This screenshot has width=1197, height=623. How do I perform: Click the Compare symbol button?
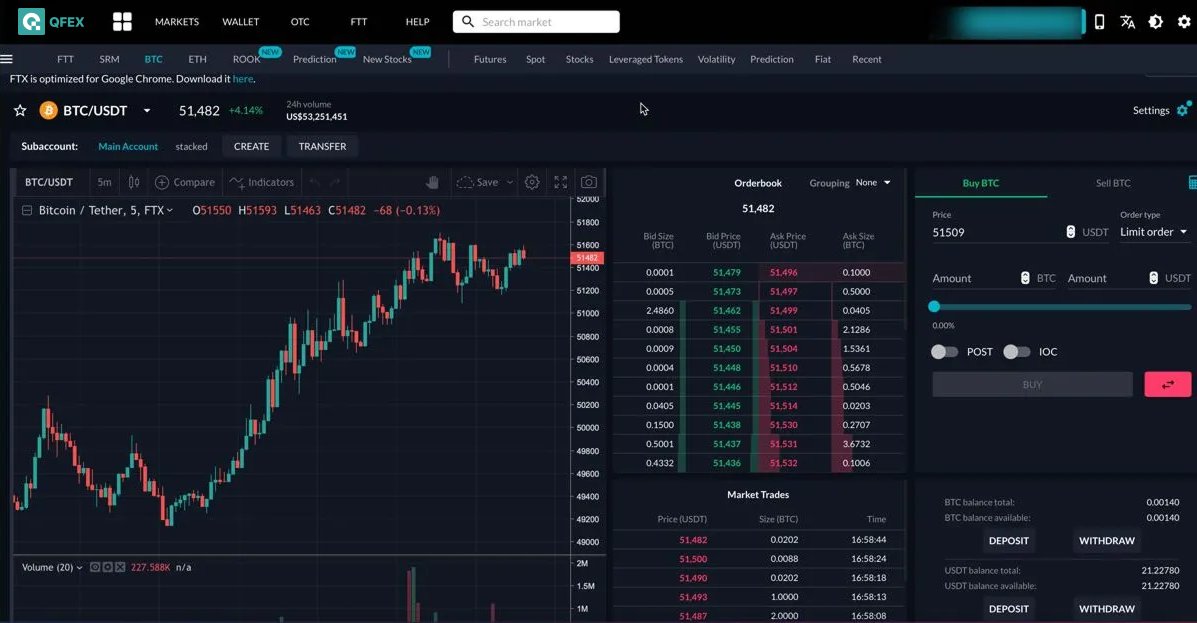(x=185, y=182)
